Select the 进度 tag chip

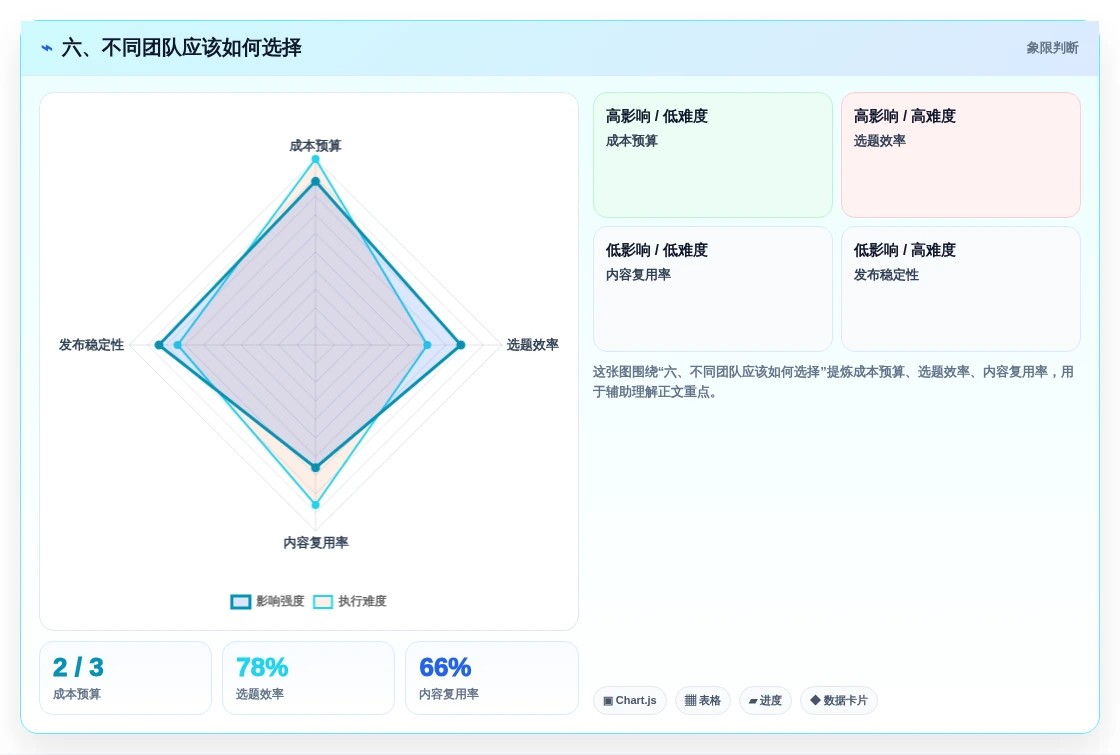pos(765,700)
